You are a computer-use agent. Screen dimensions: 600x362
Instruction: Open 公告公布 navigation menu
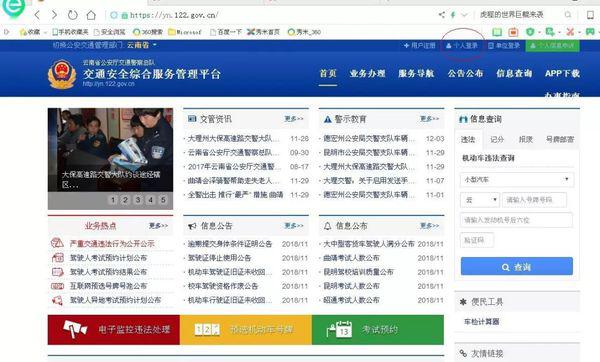coord(465,73)
